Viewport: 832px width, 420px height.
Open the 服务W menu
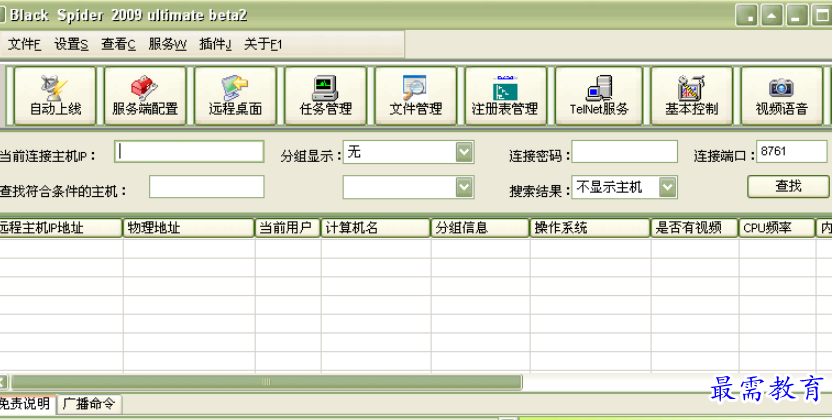pyautogui.click(x=167, y=45)
